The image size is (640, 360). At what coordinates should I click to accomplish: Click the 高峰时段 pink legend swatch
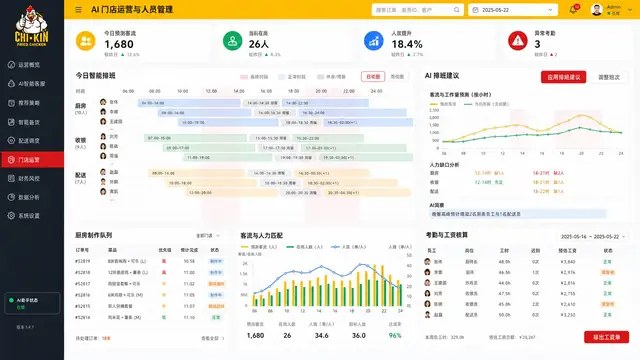pyautogui.click(x=244, y=77)
